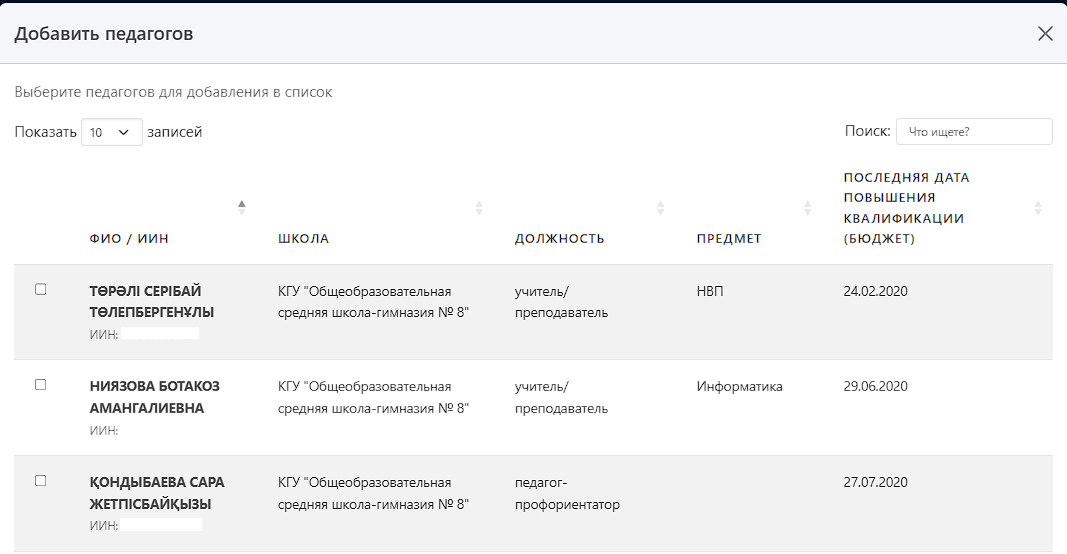Click sort arrows for Школа column
This screenshot has height=554, width=1067.
click(x=478, y=208)
